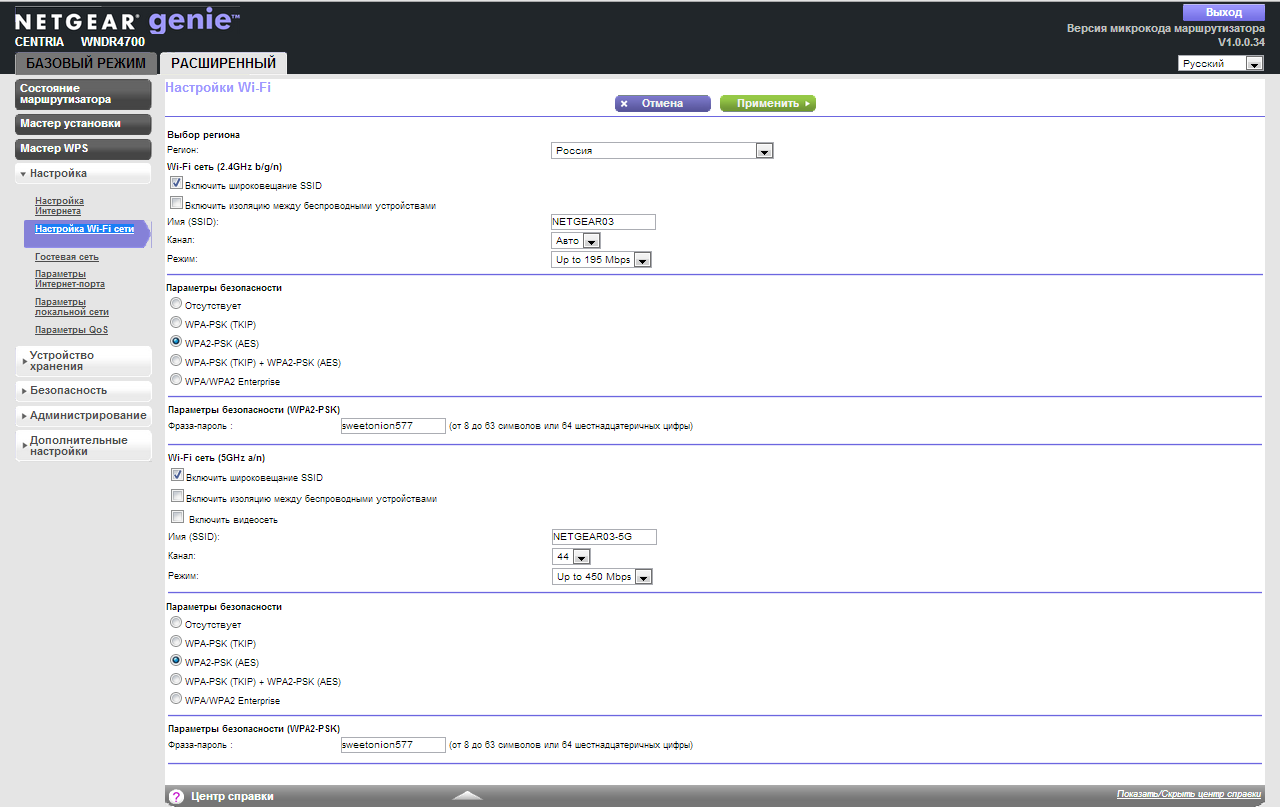Viewport: 1280px width, 807px height.
Task: Open the Гостевая сеть sidebar link
Action: [66, 258]
